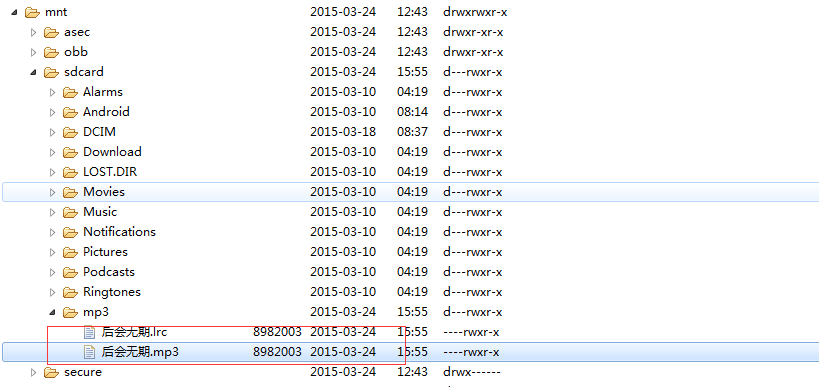Click the drwxrwxr-x permissions of mnt
819x387 pixels.
(475, 12)
